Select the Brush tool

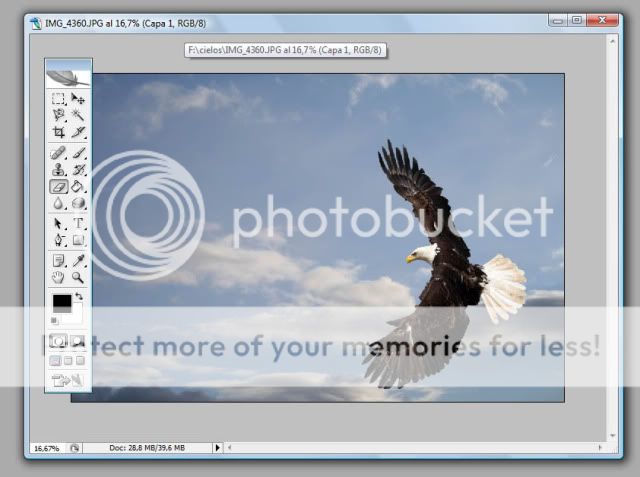coord(78,153)
